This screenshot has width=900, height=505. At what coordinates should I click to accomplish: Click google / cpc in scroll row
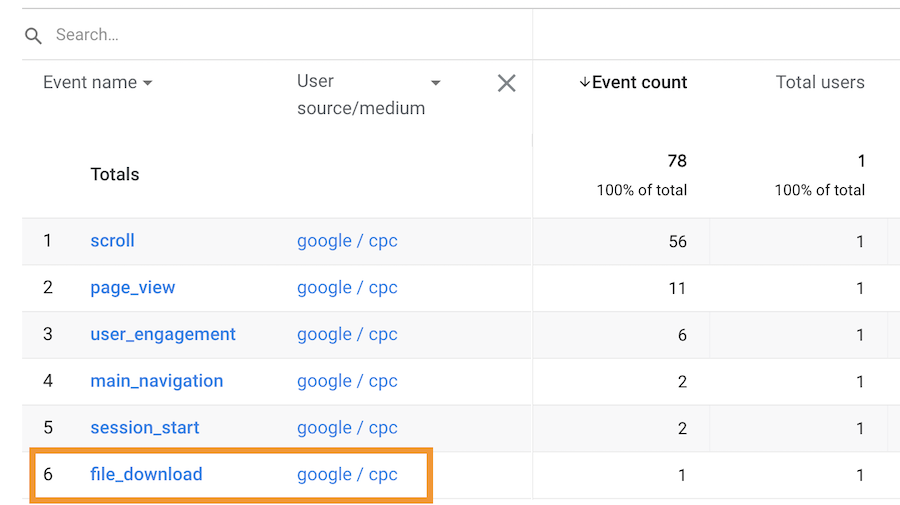(x=347, y=241)
